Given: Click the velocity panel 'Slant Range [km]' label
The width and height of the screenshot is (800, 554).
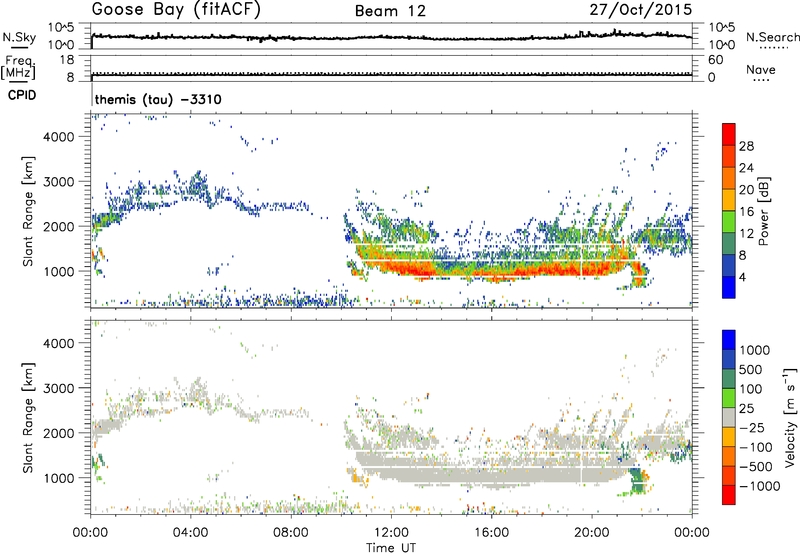Looking at the screenshot, I should coord(28,417).
